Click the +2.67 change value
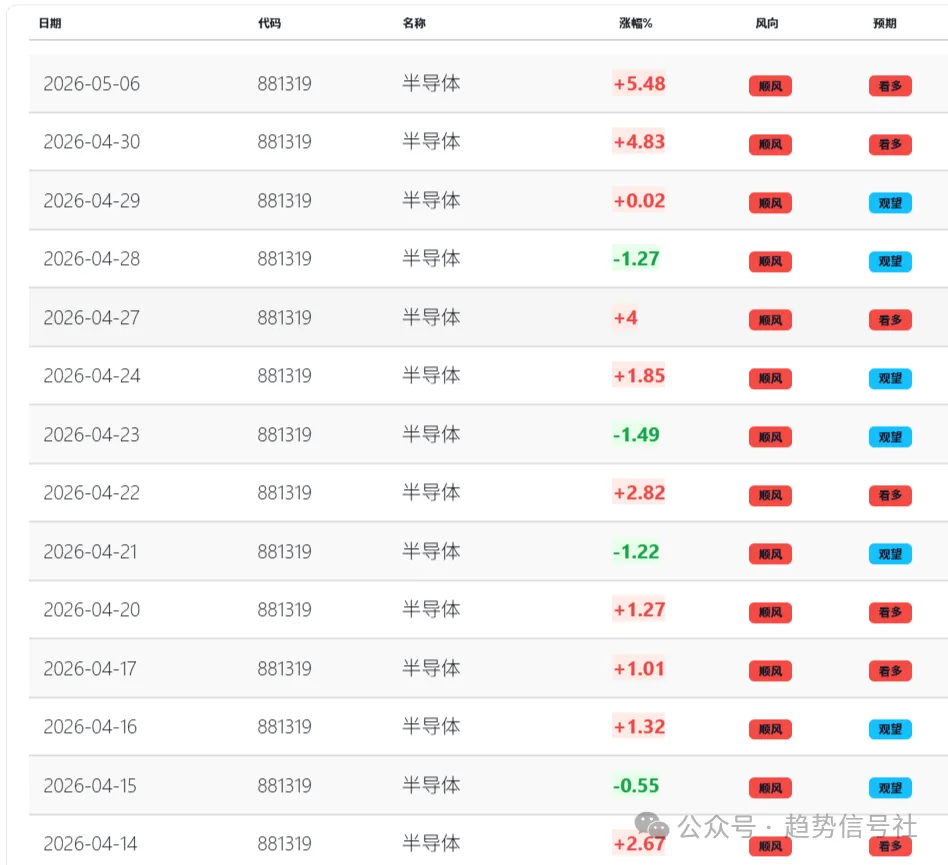 click(639, 844)
